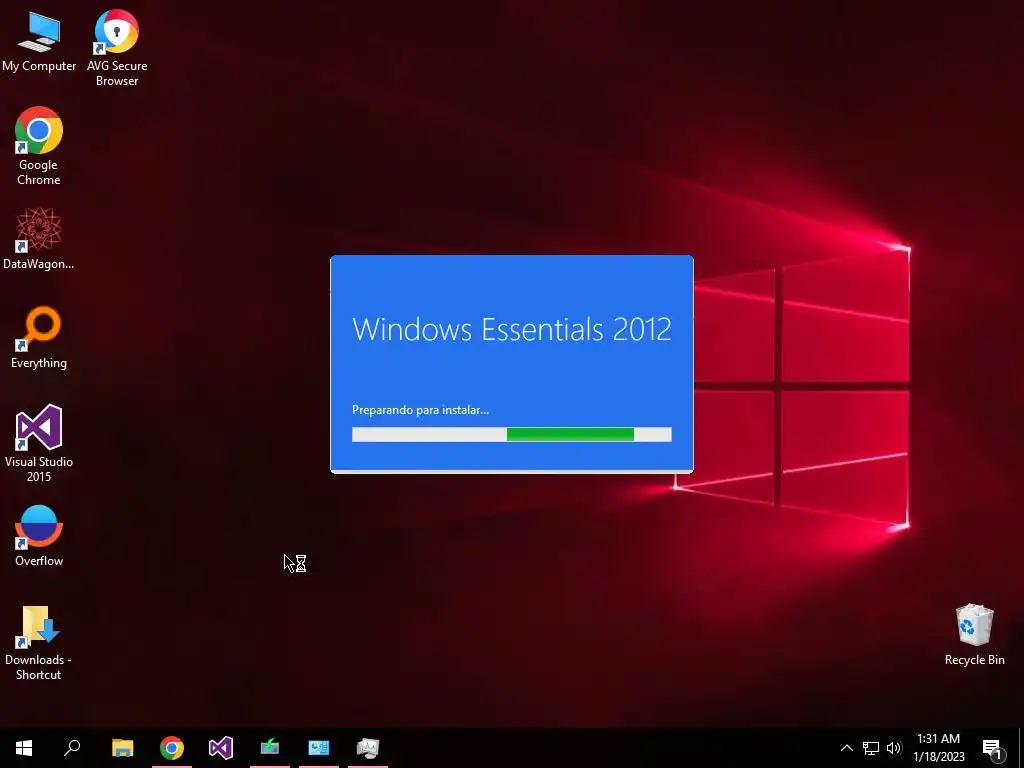
Task: Open the Windows Start menu
Action: click(24, 748)
